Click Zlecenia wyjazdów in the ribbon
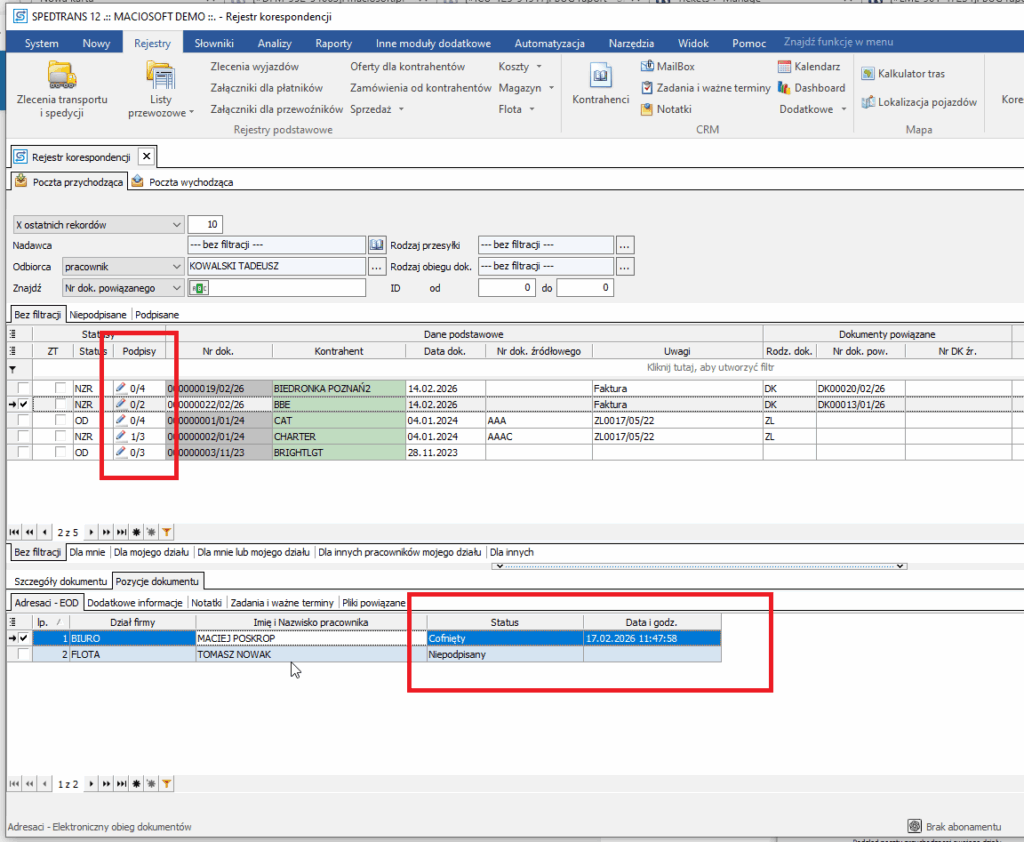The image size is (1024, 842). (254, 66)
